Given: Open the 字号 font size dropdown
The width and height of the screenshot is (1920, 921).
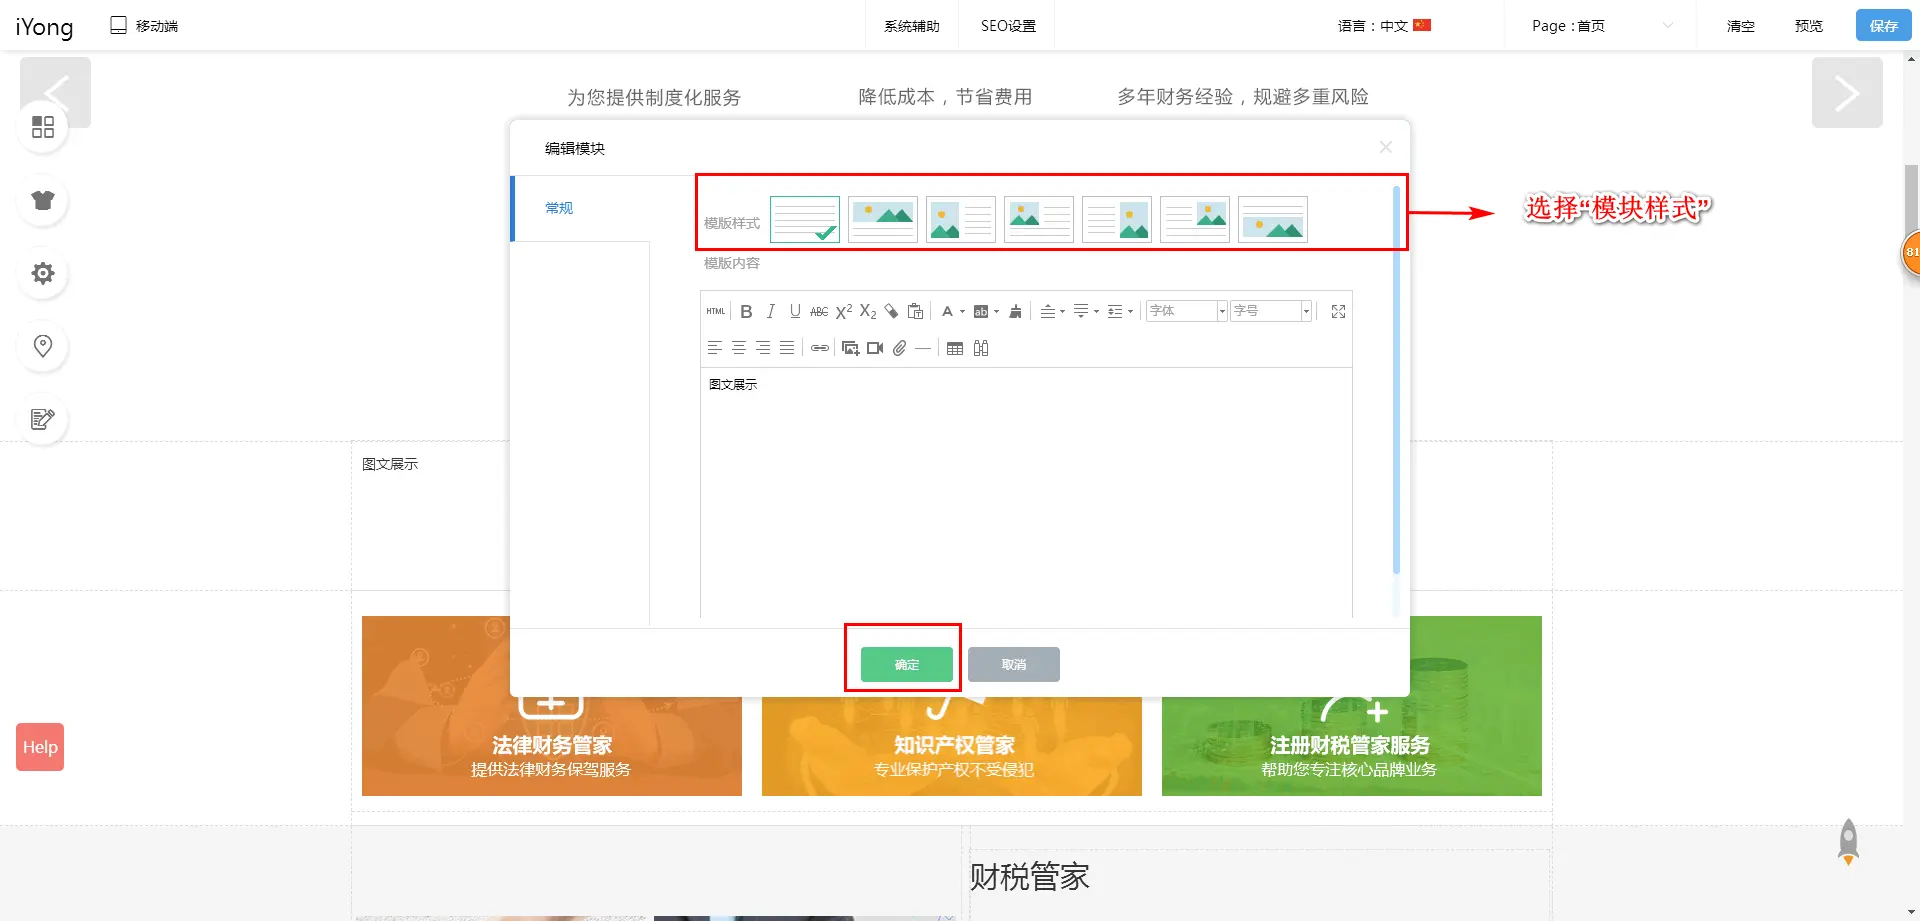Looking at the screenshot, I should click(x=1270, y=311).
